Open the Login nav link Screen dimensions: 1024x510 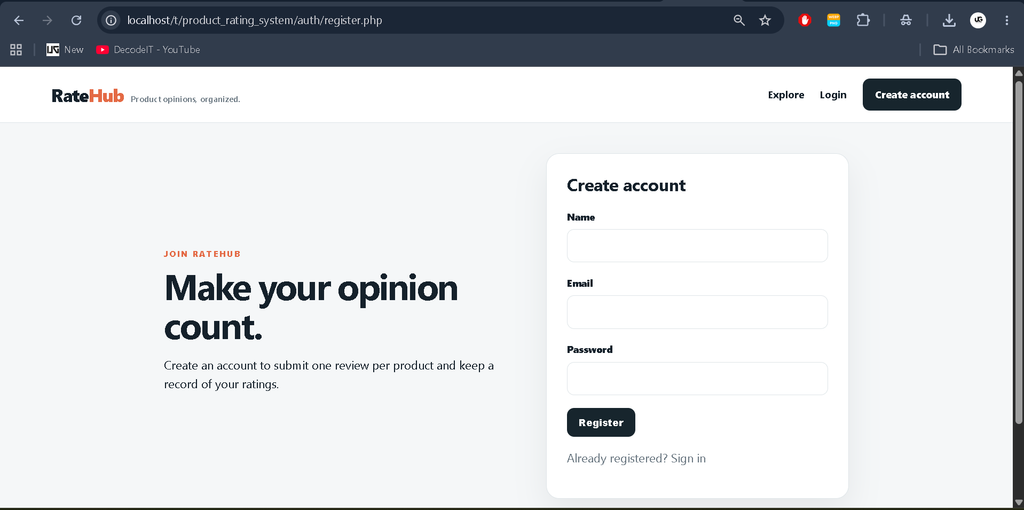click(833, 95)
